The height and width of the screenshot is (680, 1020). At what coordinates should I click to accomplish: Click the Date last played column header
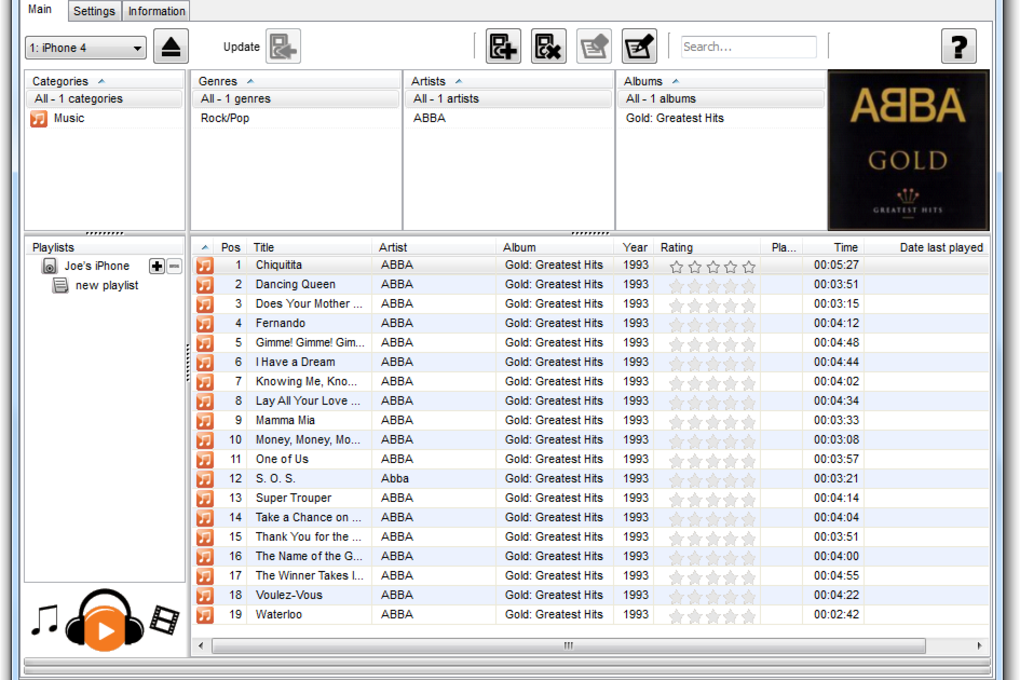[926, 248]
